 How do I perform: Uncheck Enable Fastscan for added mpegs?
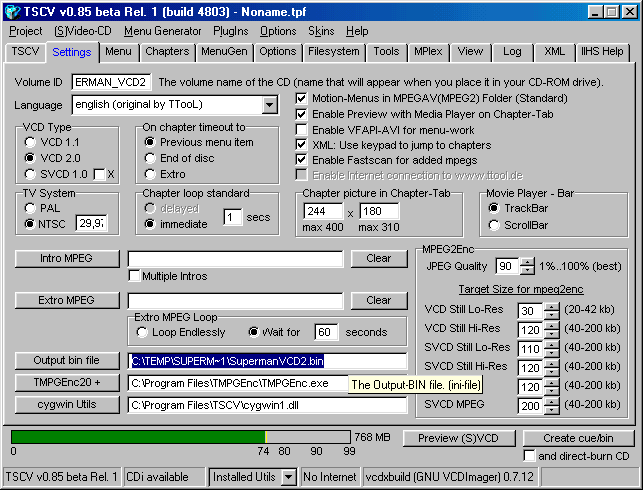coord(302,160)
